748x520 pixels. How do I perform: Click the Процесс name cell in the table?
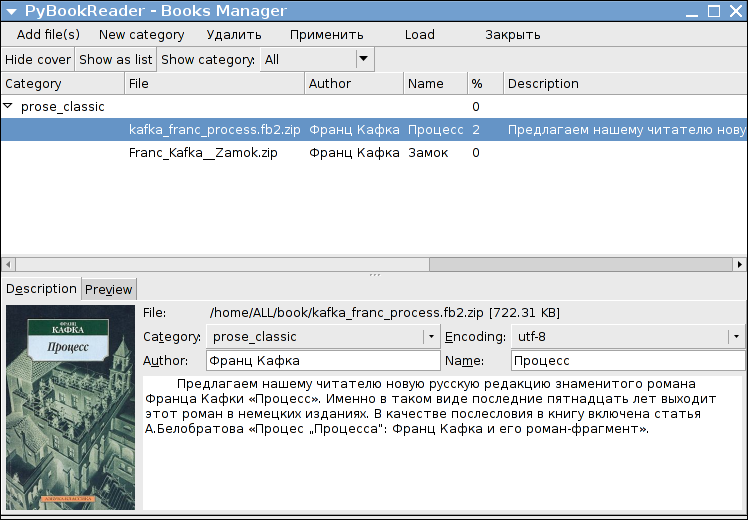(435, 130)
